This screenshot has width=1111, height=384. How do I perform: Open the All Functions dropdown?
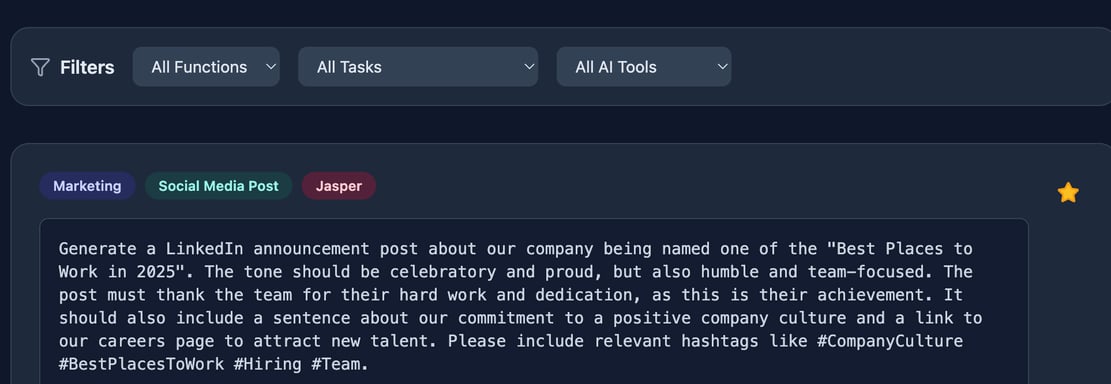point(206,67)
